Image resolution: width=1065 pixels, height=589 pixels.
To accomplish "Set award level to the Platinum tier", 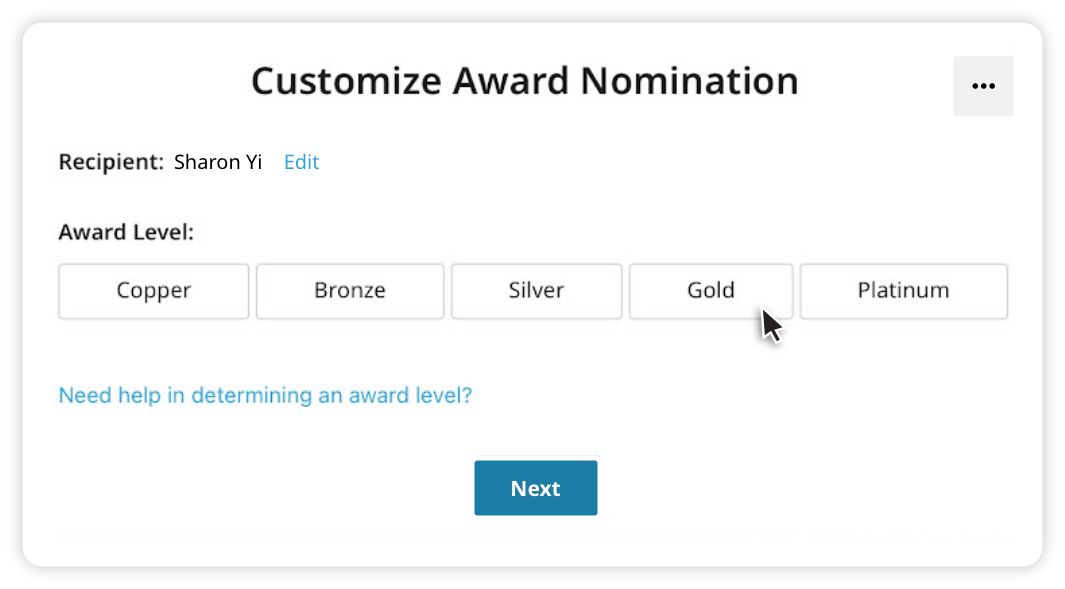I will click(x=903, y=291).
